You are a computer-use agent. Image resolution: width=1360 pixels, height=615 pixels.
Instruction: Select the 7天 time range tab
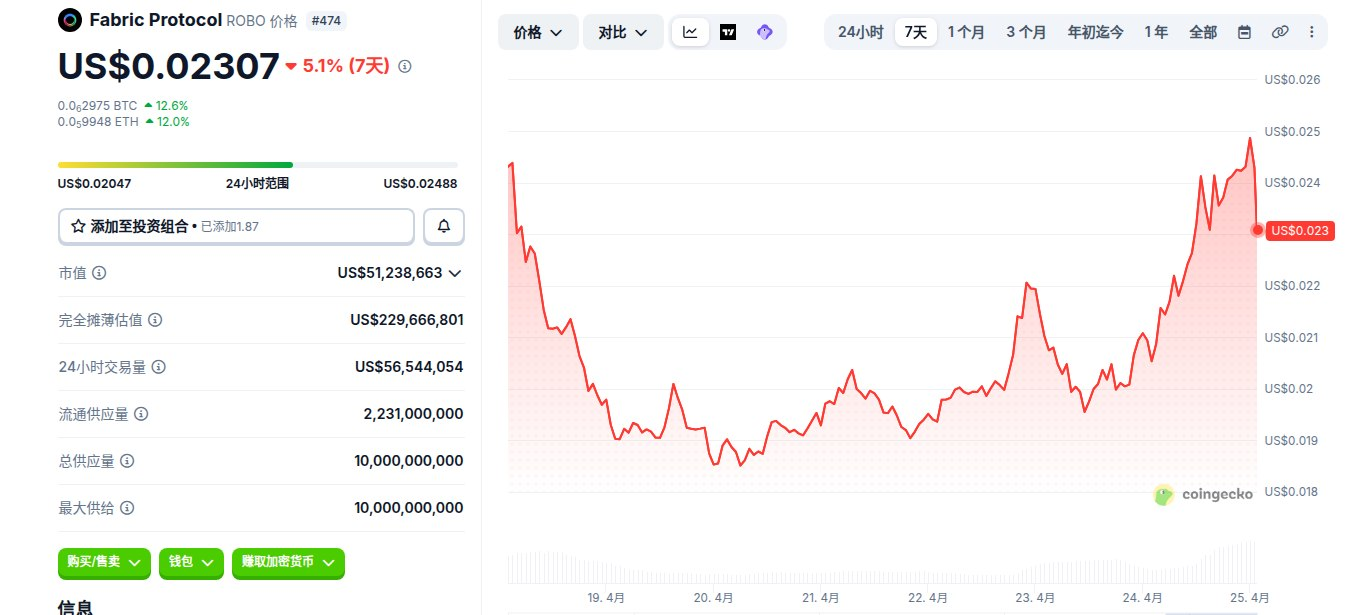[x=916, y=32]
